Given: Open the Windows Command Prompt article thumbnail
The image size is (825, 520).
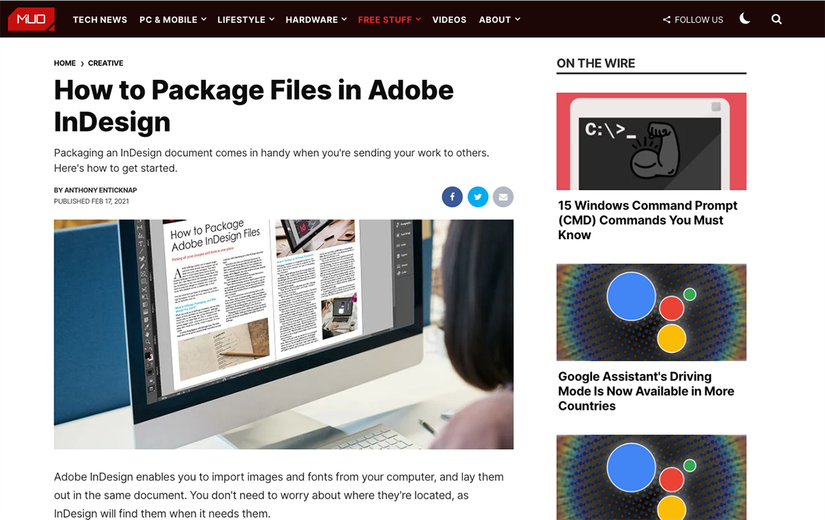Looking at the screenshot, I should [651, 141].
